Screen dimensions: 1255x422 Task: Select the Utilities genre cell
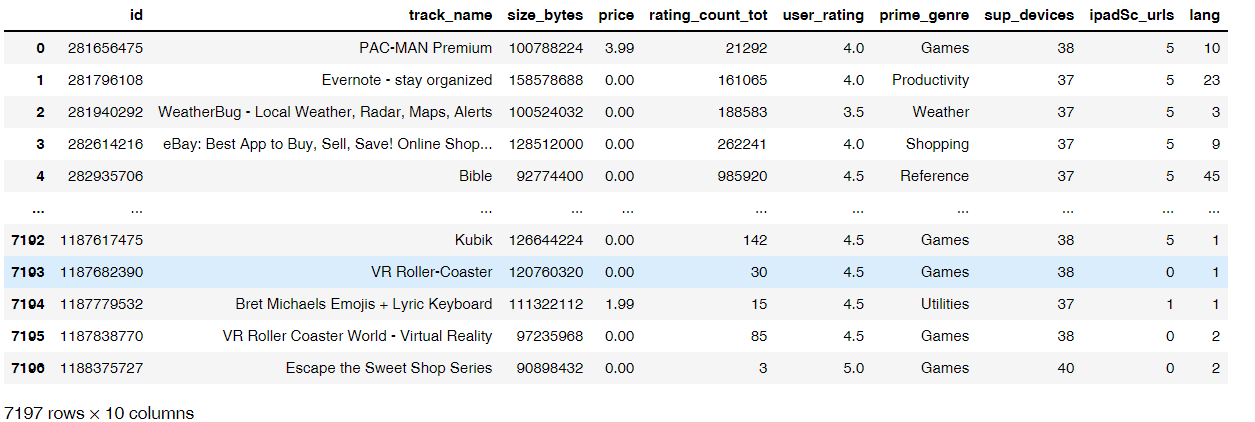(x=944, y=304)
